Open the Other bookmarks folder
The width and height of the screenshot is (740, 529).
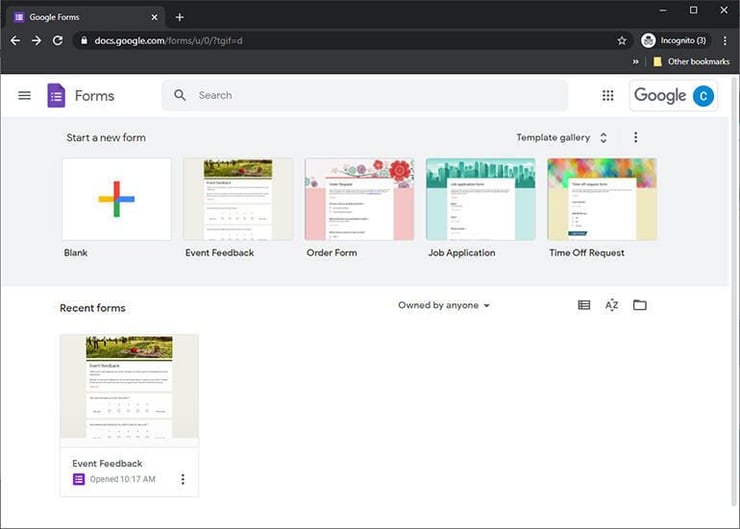pyautogui.click(x=691, y=62)
